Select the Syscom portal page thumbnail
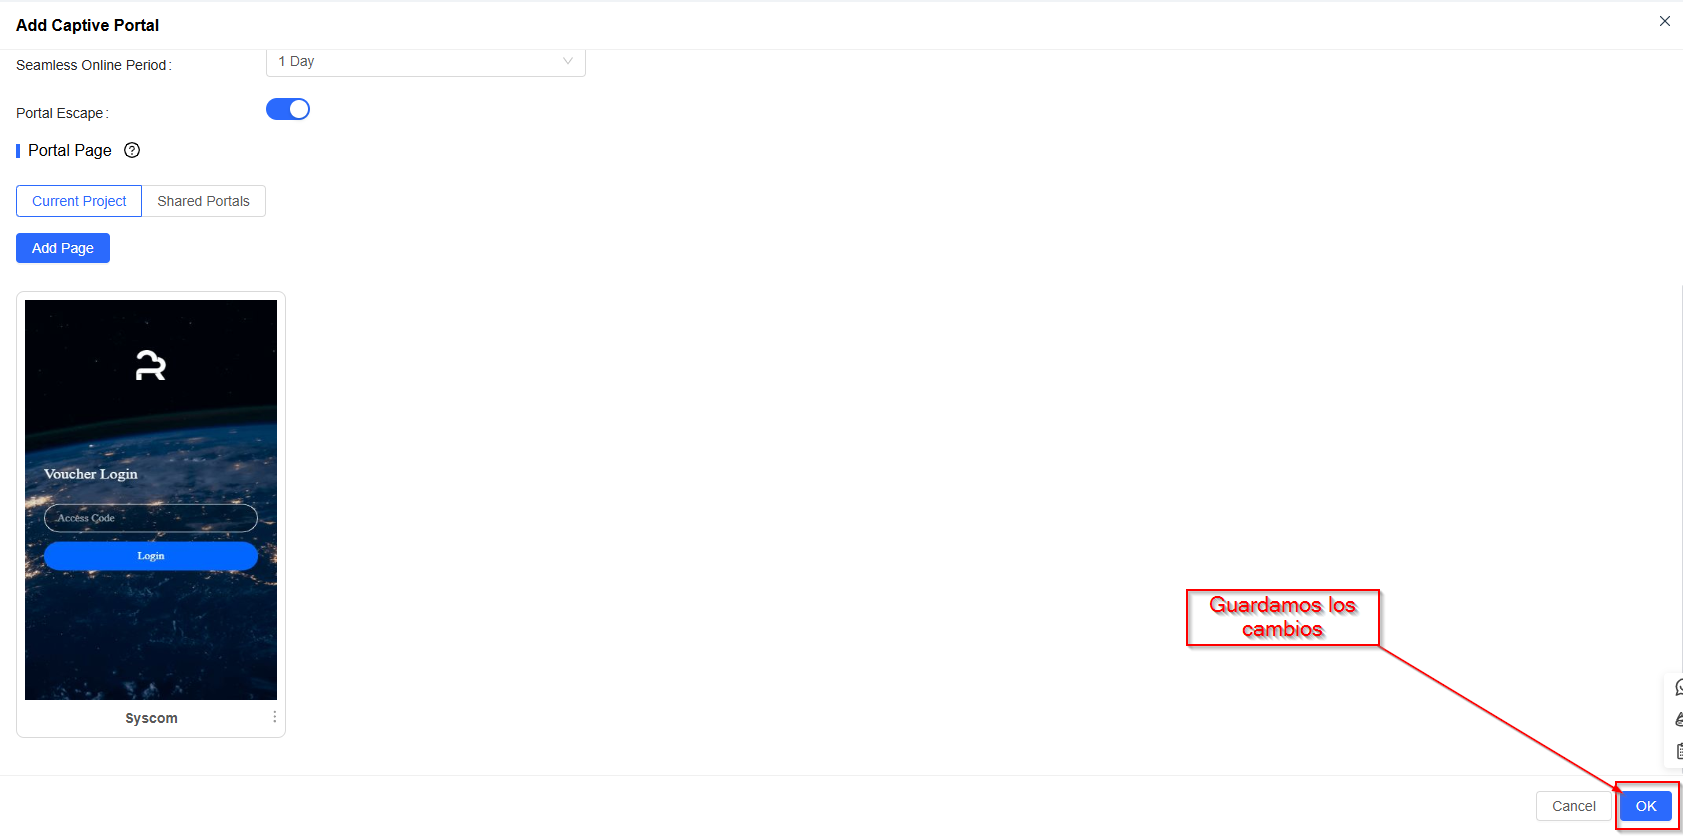Image resolution: width=1683 pixels, height=836 pixels. pyautogui.click(x=151, y=500)
